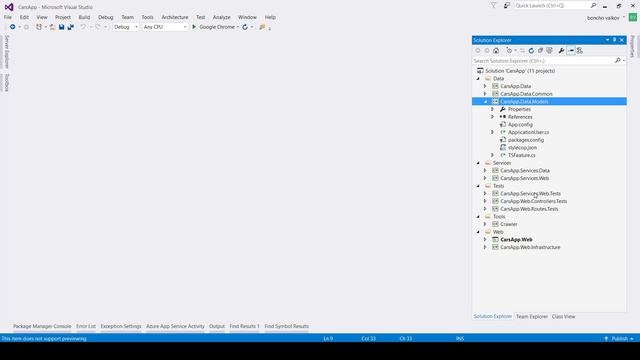Click the boncho valkov account name
This screenshot has width=640, height=360.
click(x=603, y=18)
